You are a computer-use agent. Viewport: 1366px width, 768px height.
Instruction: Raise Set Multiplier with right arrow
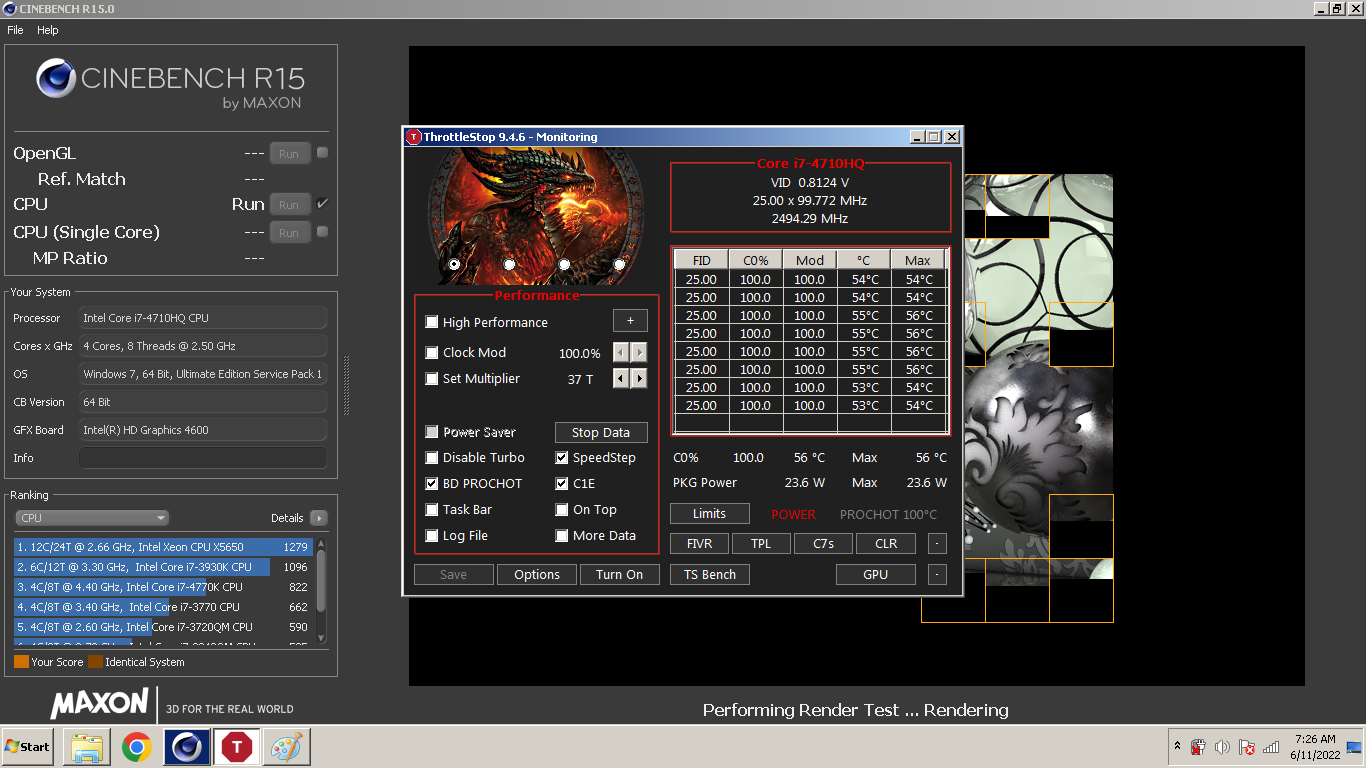[x=639, y=379]
